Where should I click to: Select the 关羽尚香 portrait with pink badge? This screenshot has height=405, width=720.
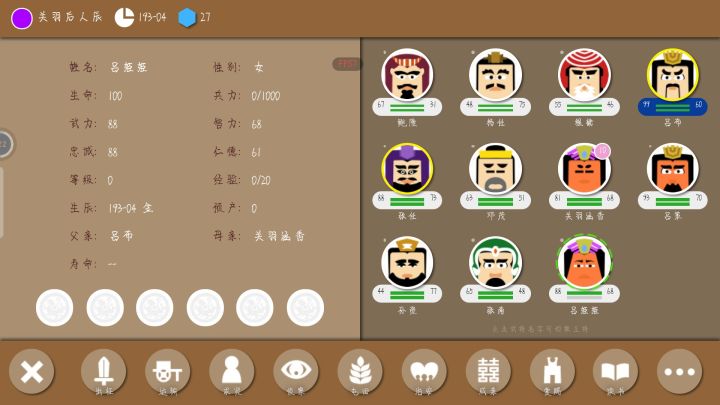584,169
